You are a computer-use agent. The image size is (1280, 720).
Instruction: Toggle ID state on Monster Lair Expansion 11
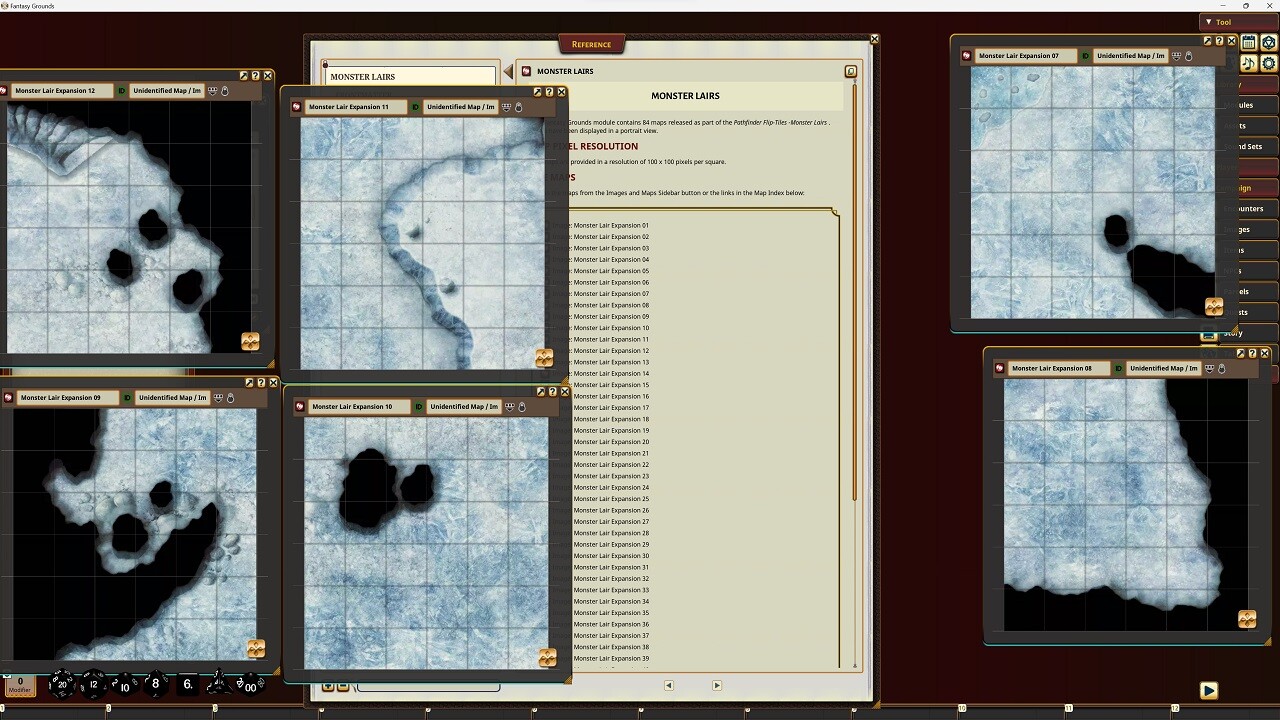tap(417, 107)
